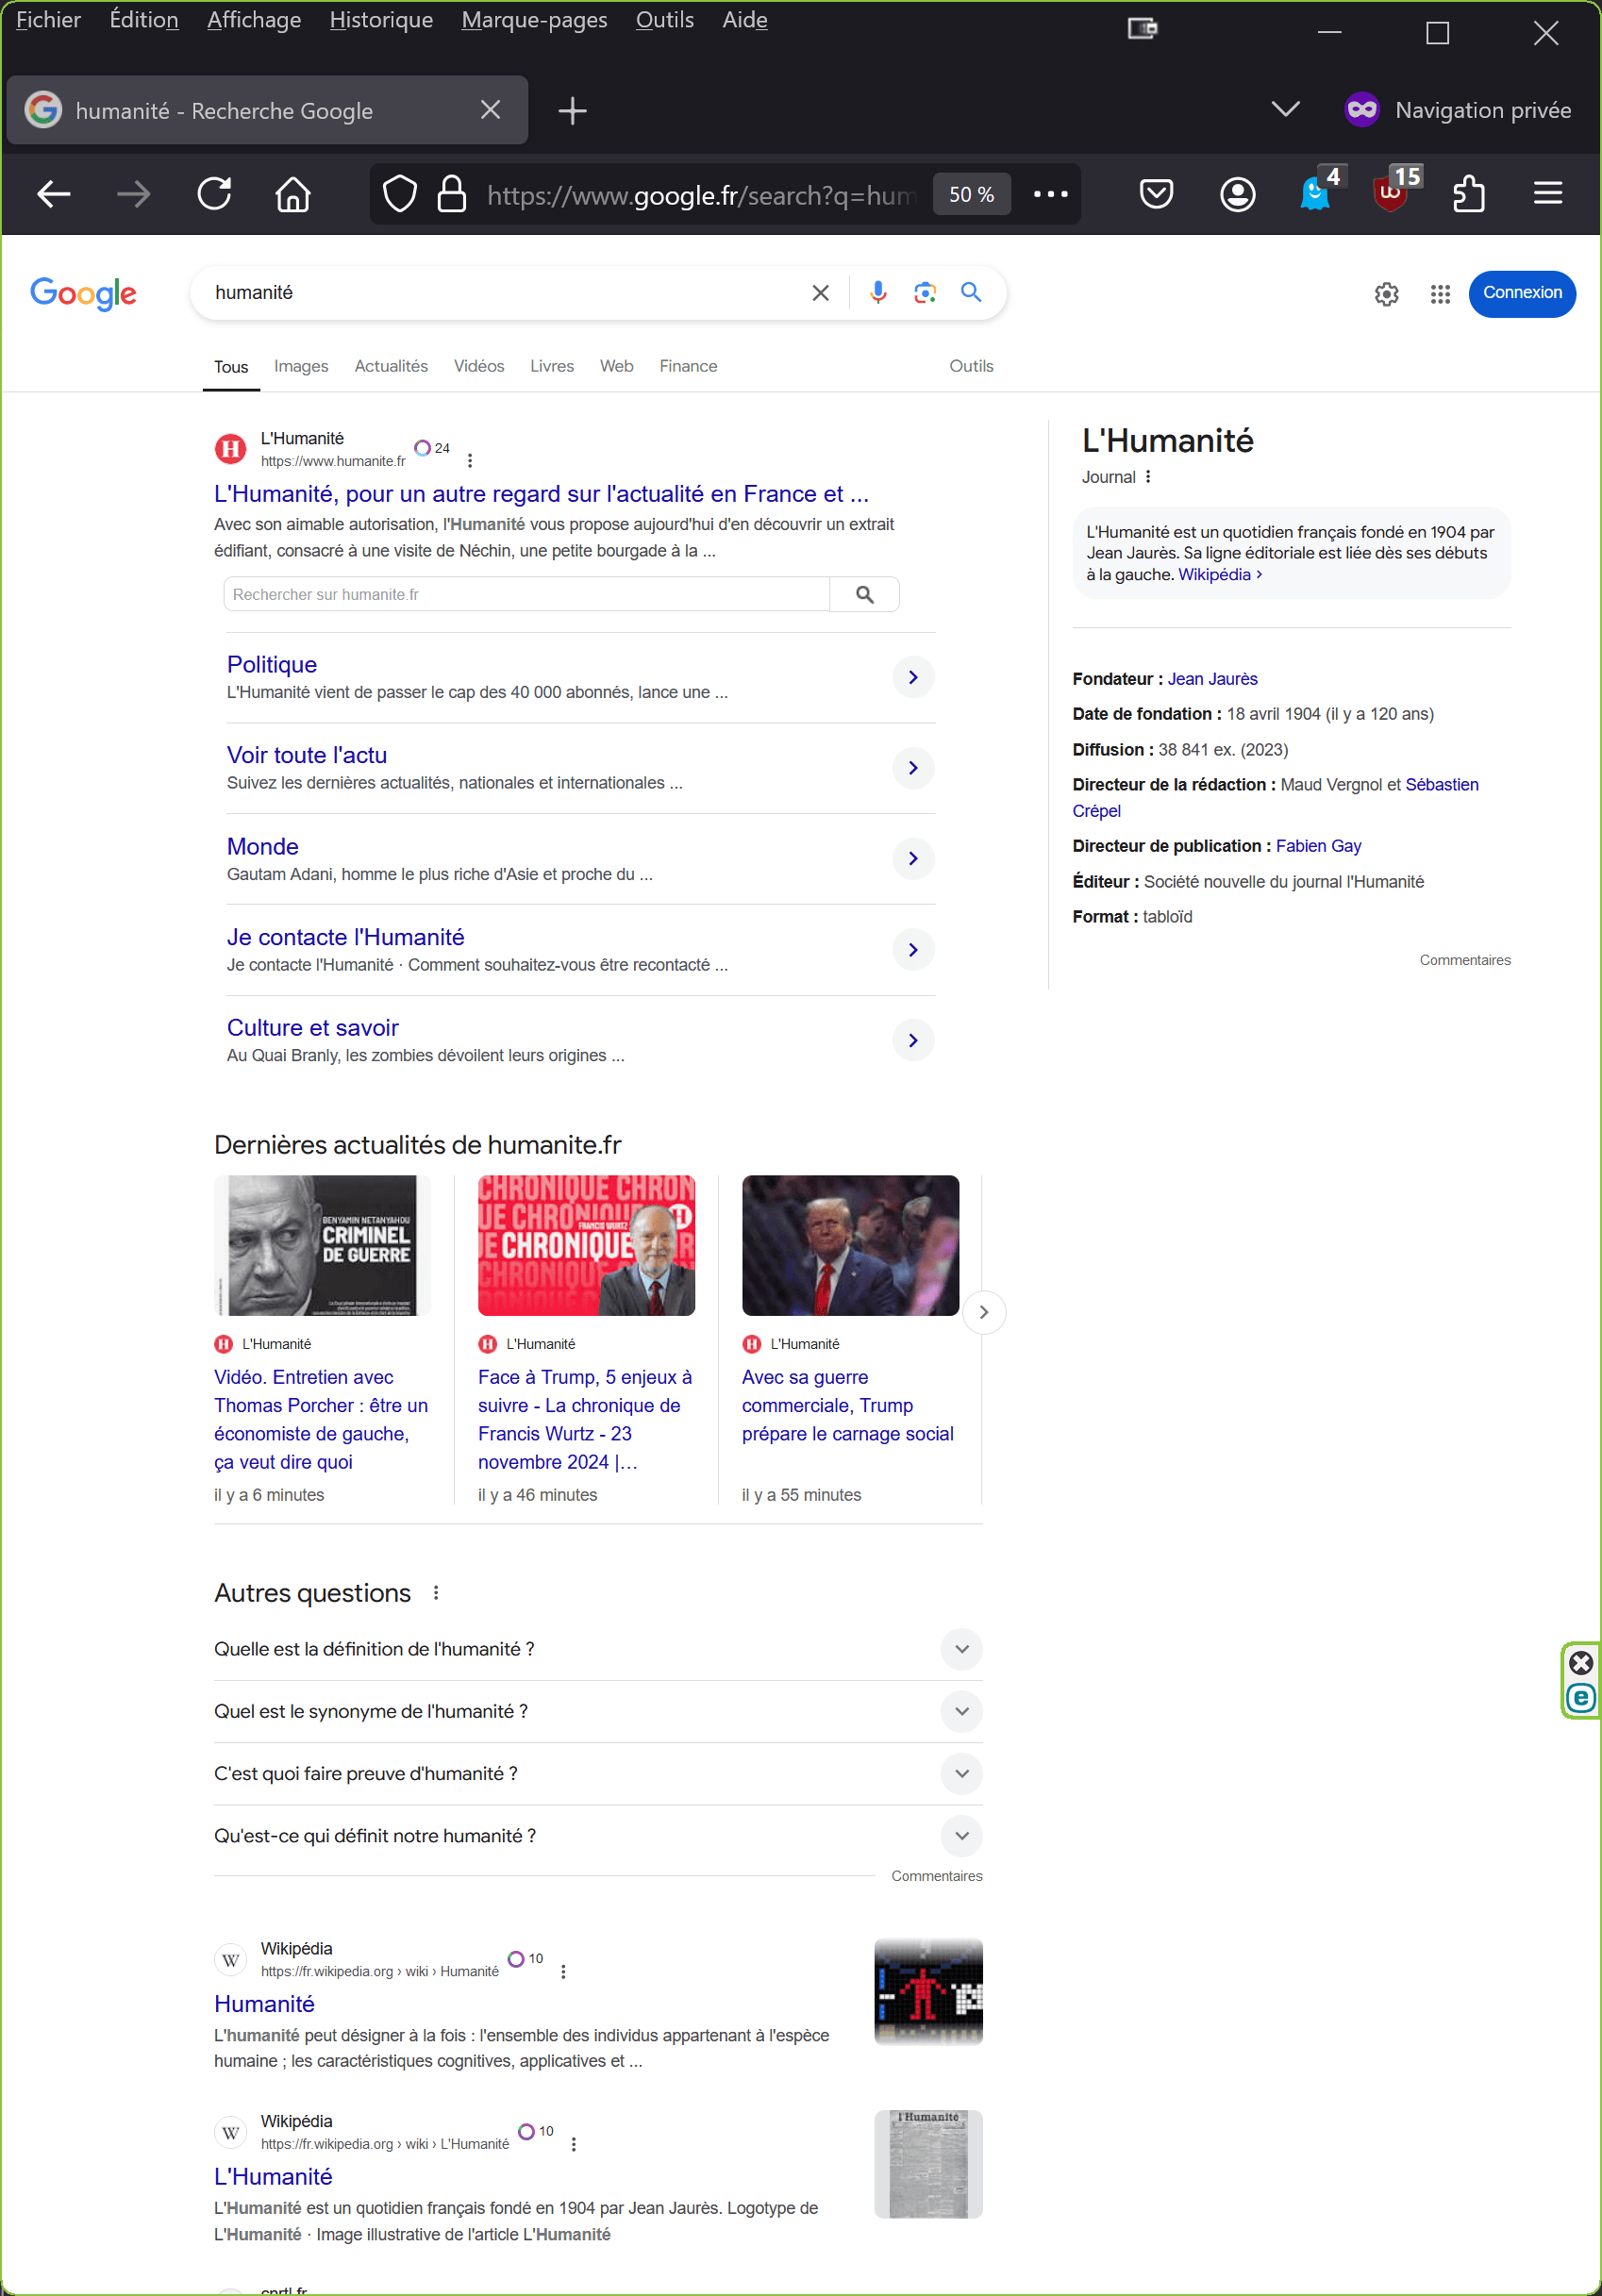Open the Wikipédia Humanité result title
The width and height of the screenshot is (1602, 2296).
point(264,2004)
